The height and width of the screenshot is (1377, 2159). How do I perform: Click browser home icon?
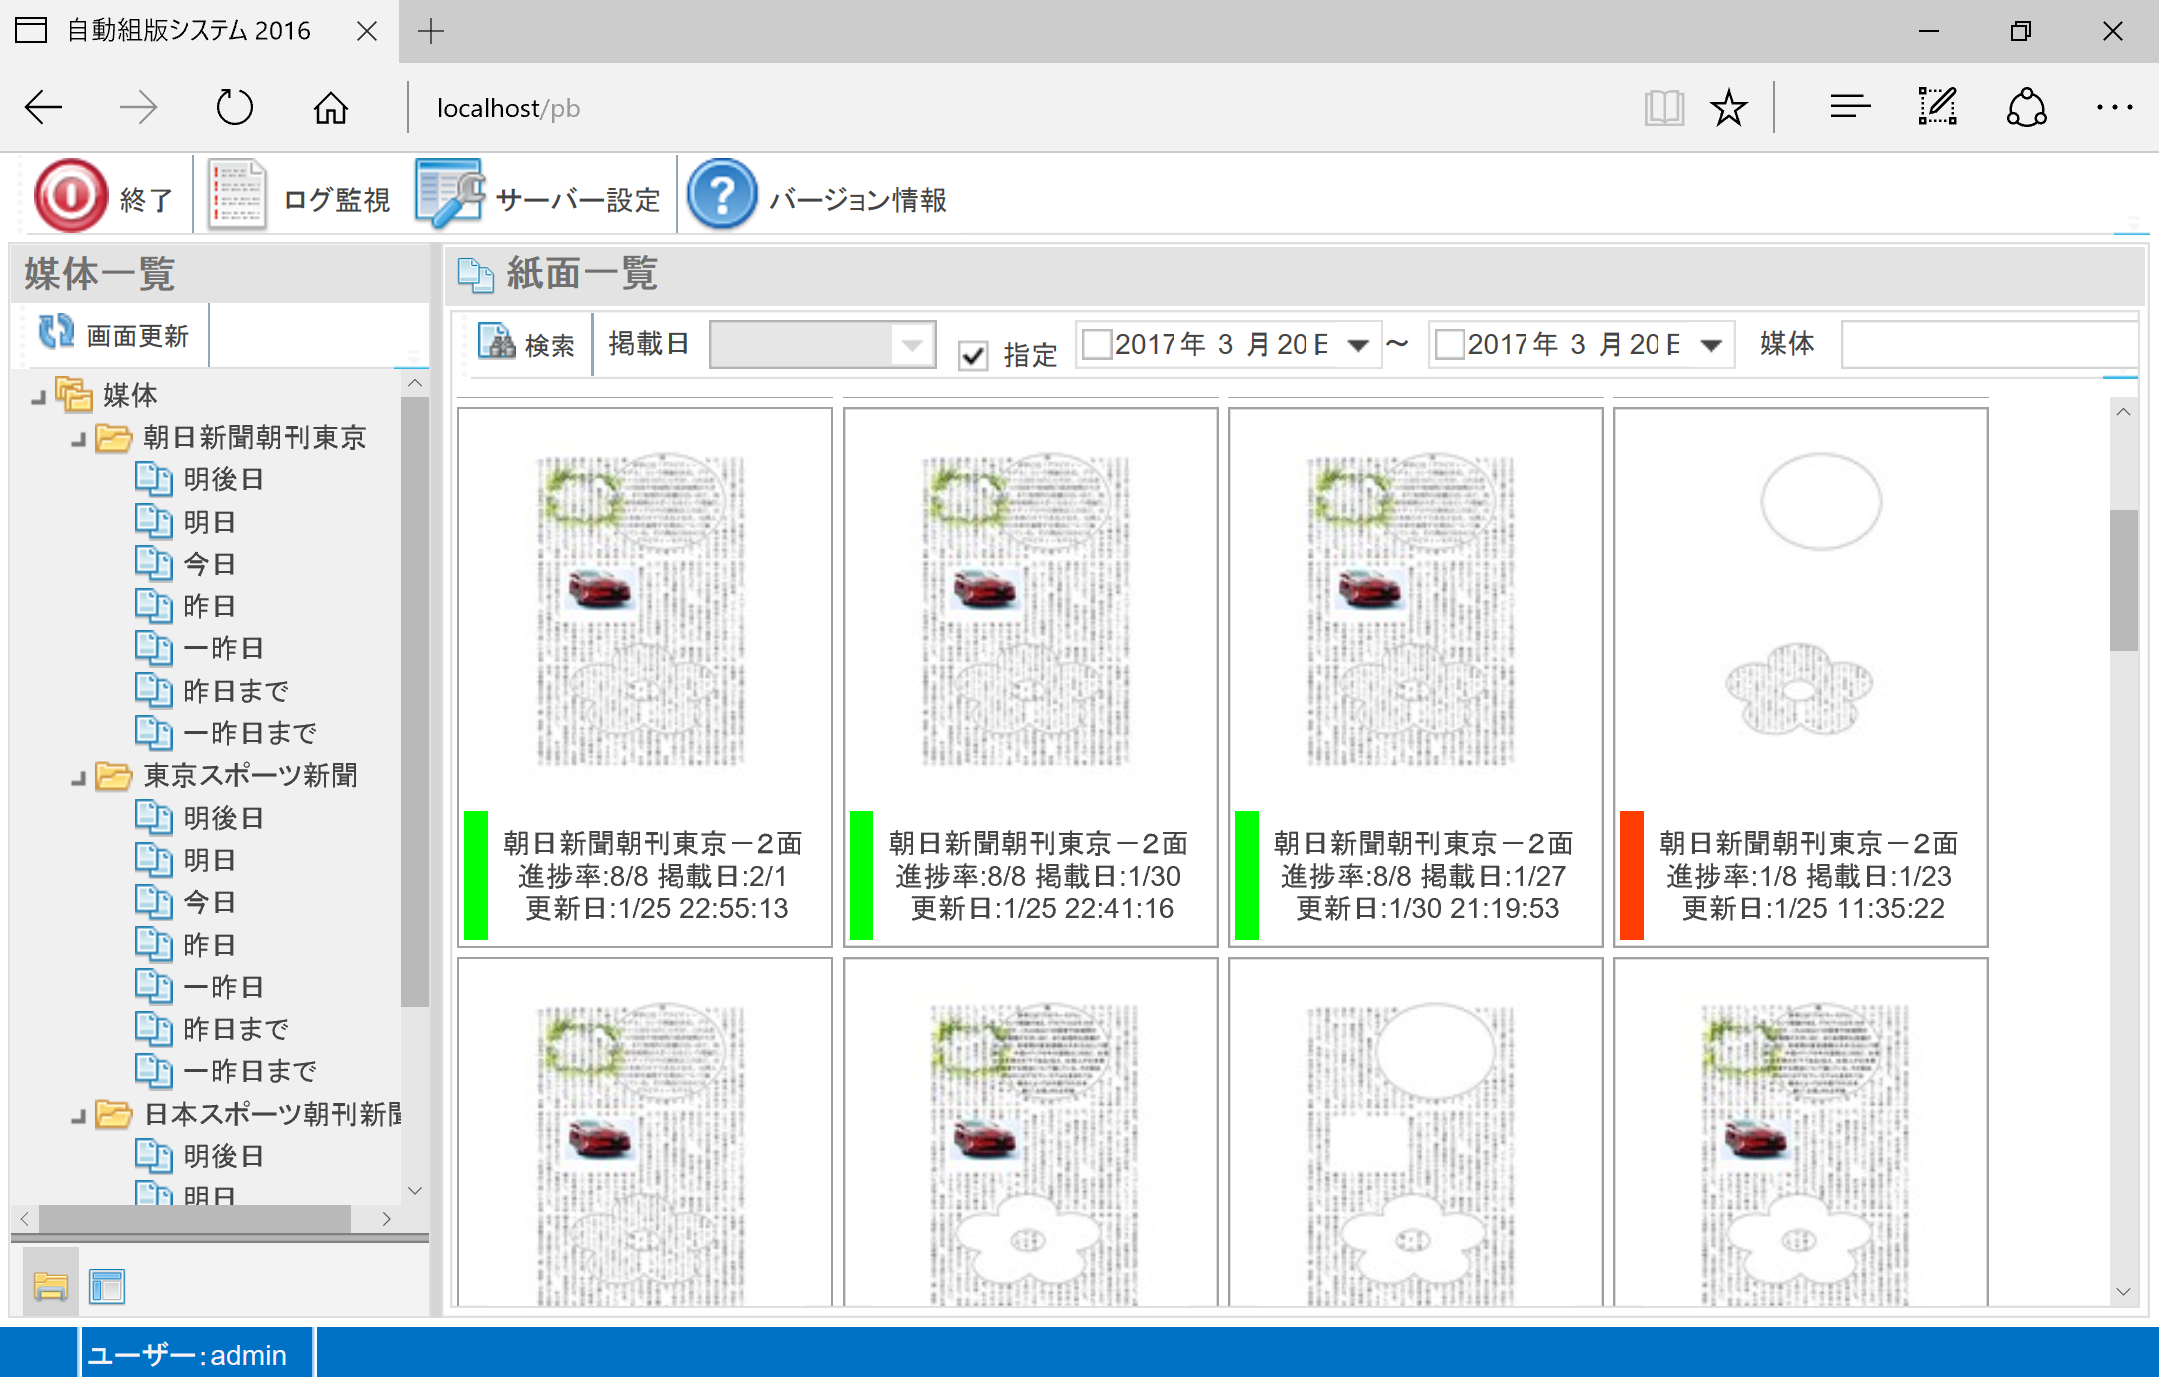click(331, 107)
